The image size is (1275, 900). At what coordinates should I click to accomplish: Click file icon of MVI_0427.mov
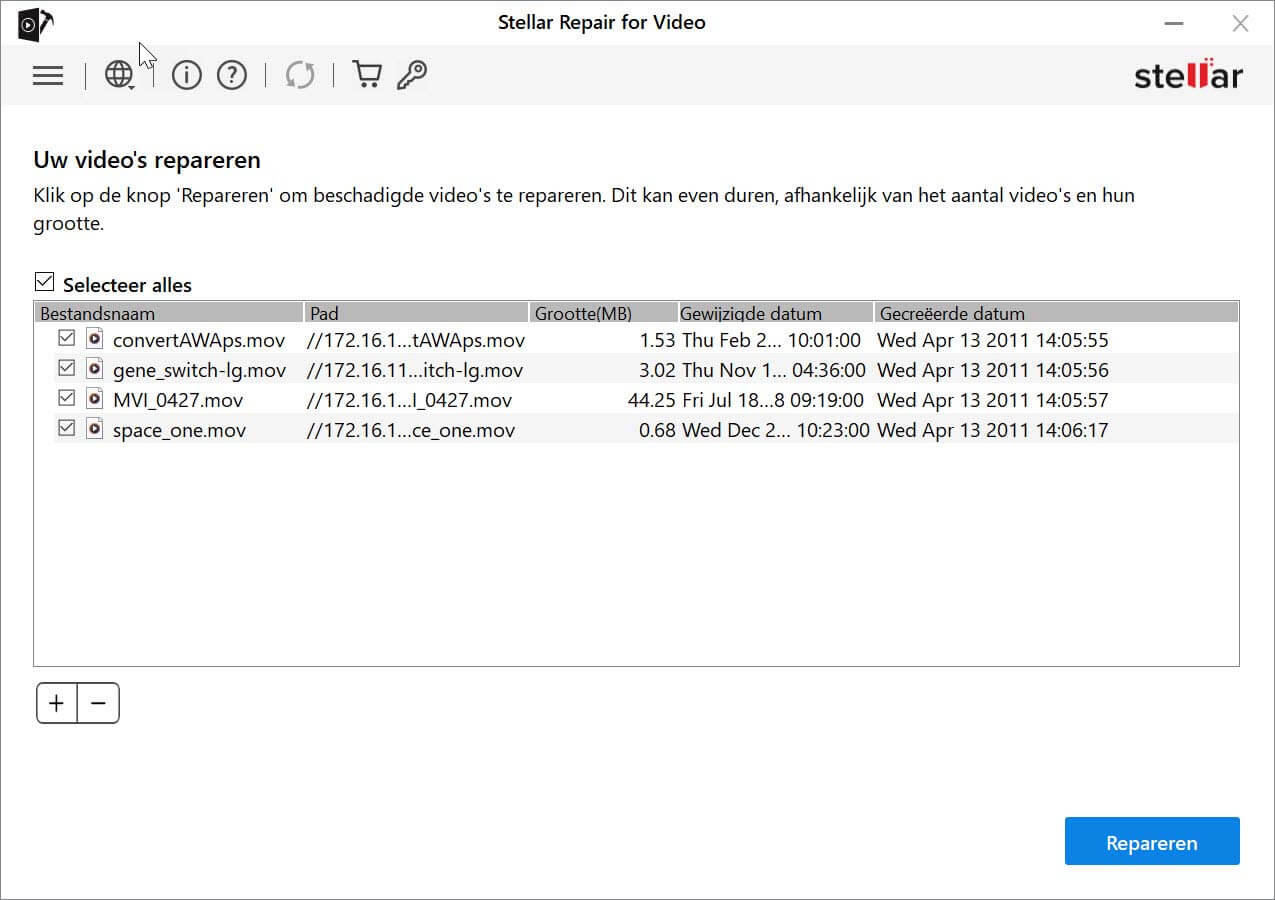point(95,399)
